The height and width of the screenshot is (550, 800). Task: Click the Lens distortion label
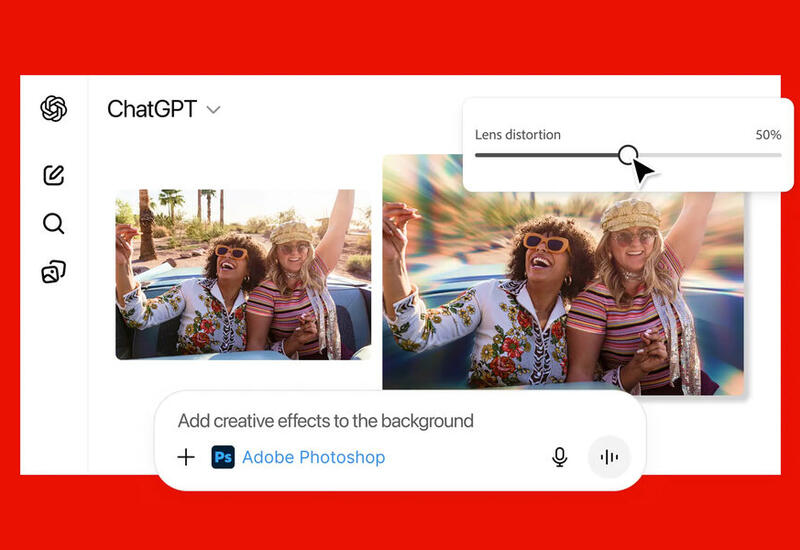[518, 135]
